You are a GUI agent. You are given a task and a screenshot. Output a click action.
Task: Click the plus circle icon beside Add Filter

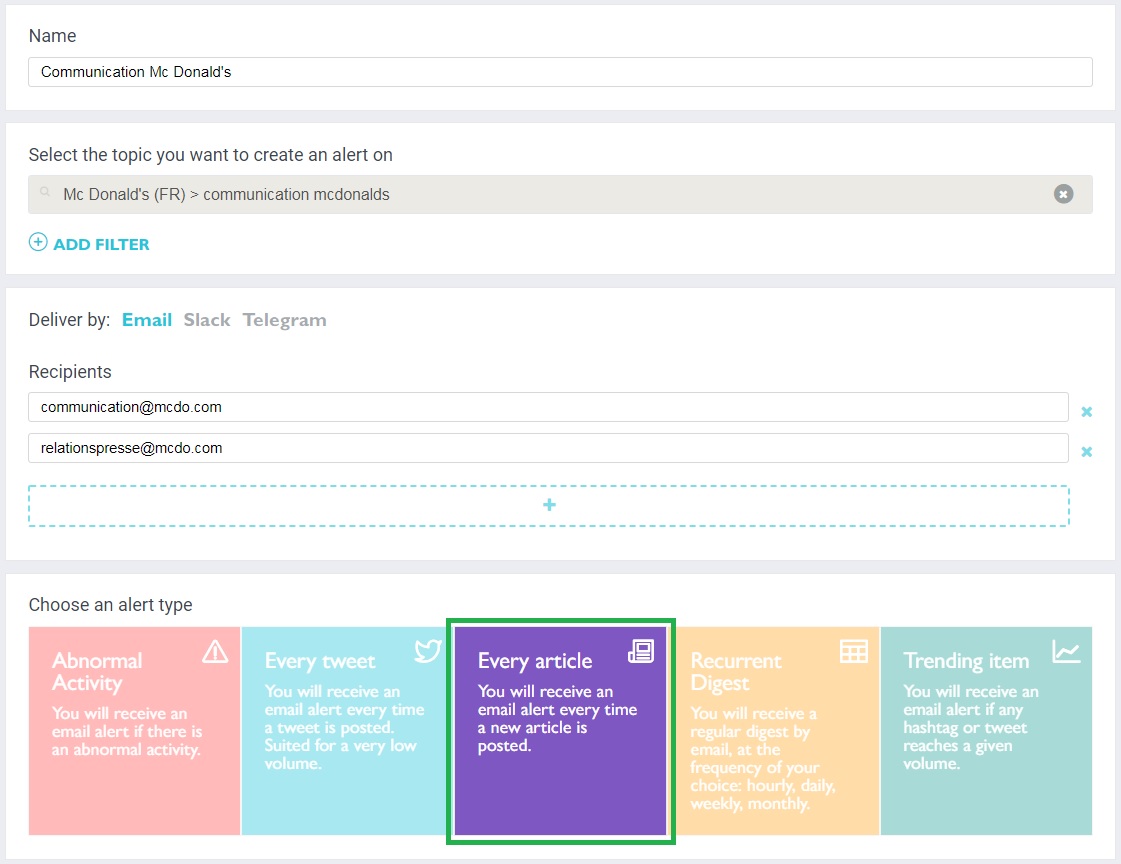click(38, 242)
